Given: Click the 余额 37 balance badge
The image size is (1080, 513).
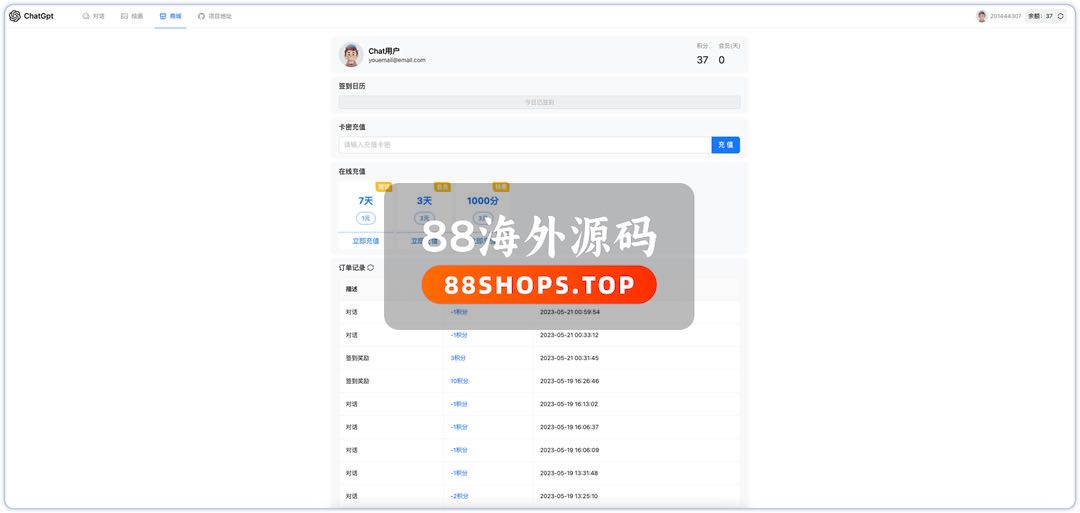Looking at the screenshot, I should (x=1040, y=16).
